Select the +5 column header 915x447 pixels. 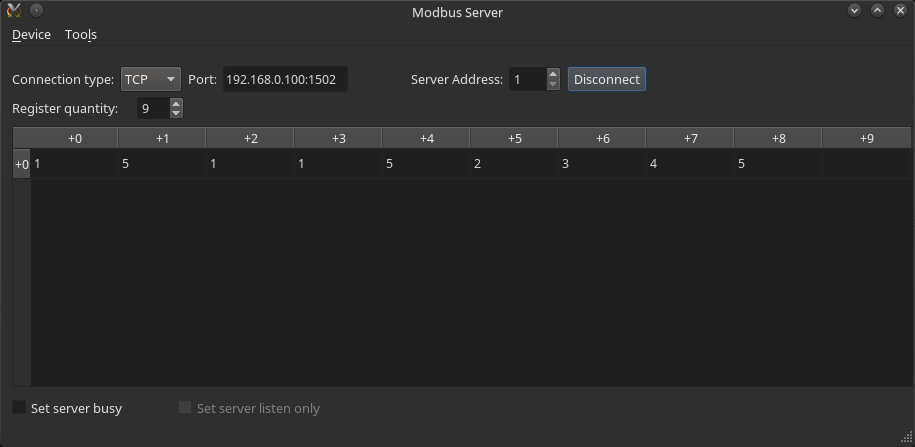514,138
